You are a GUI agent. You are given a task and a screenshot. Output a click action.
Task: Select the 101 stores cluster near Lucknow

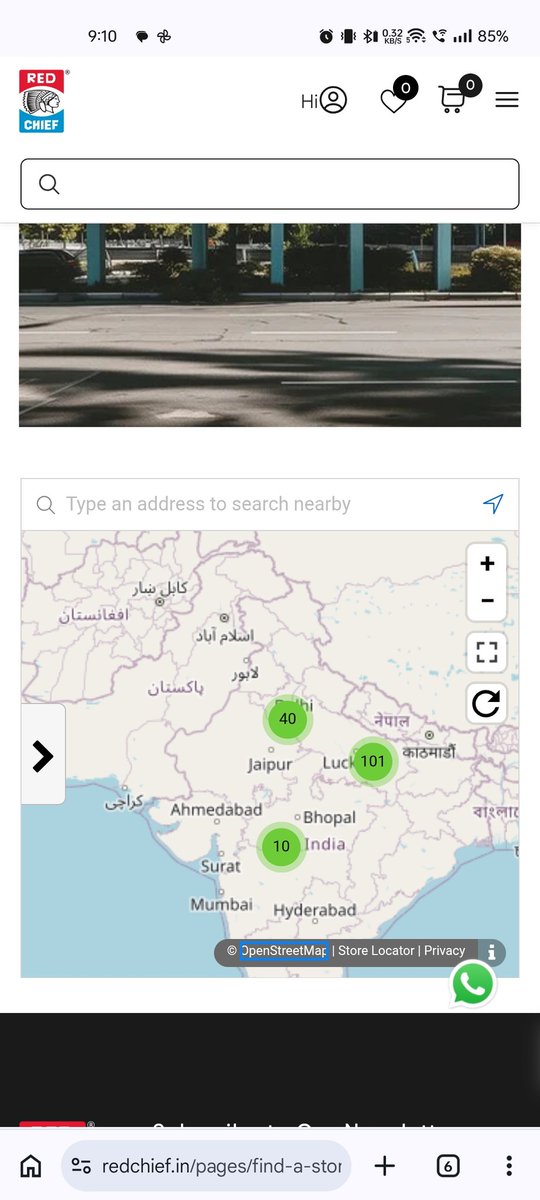pos(372,761)
